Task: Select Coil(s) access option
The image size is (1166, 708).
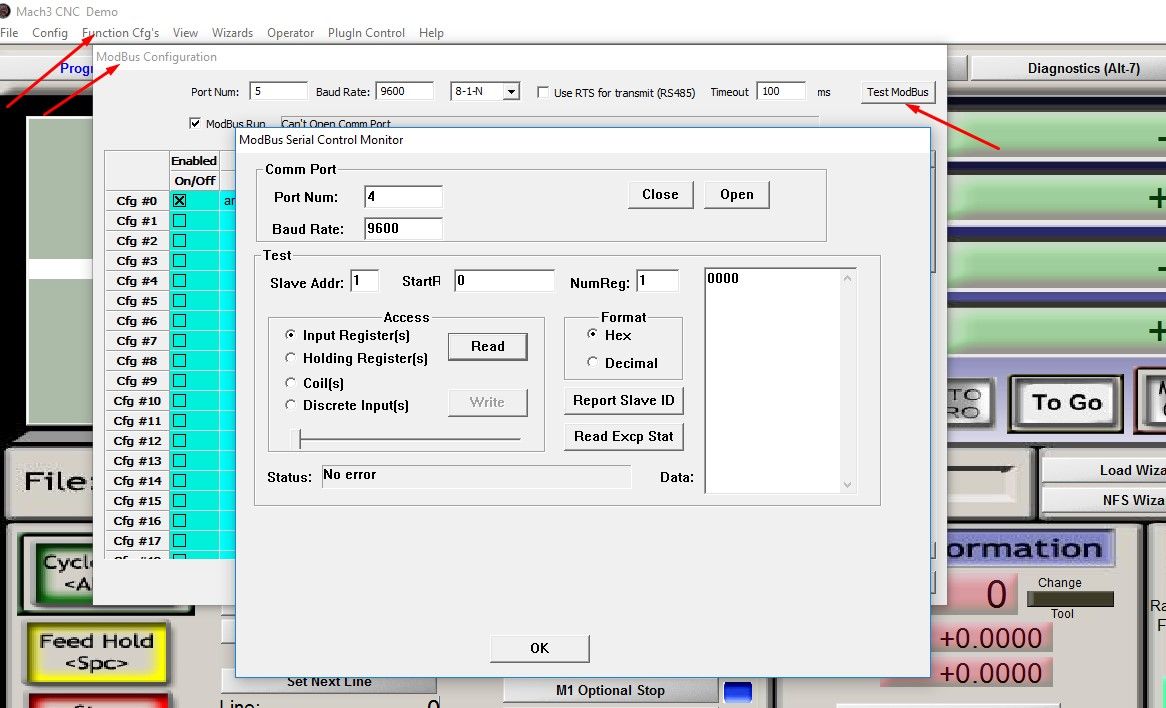Action: (290, 382)
